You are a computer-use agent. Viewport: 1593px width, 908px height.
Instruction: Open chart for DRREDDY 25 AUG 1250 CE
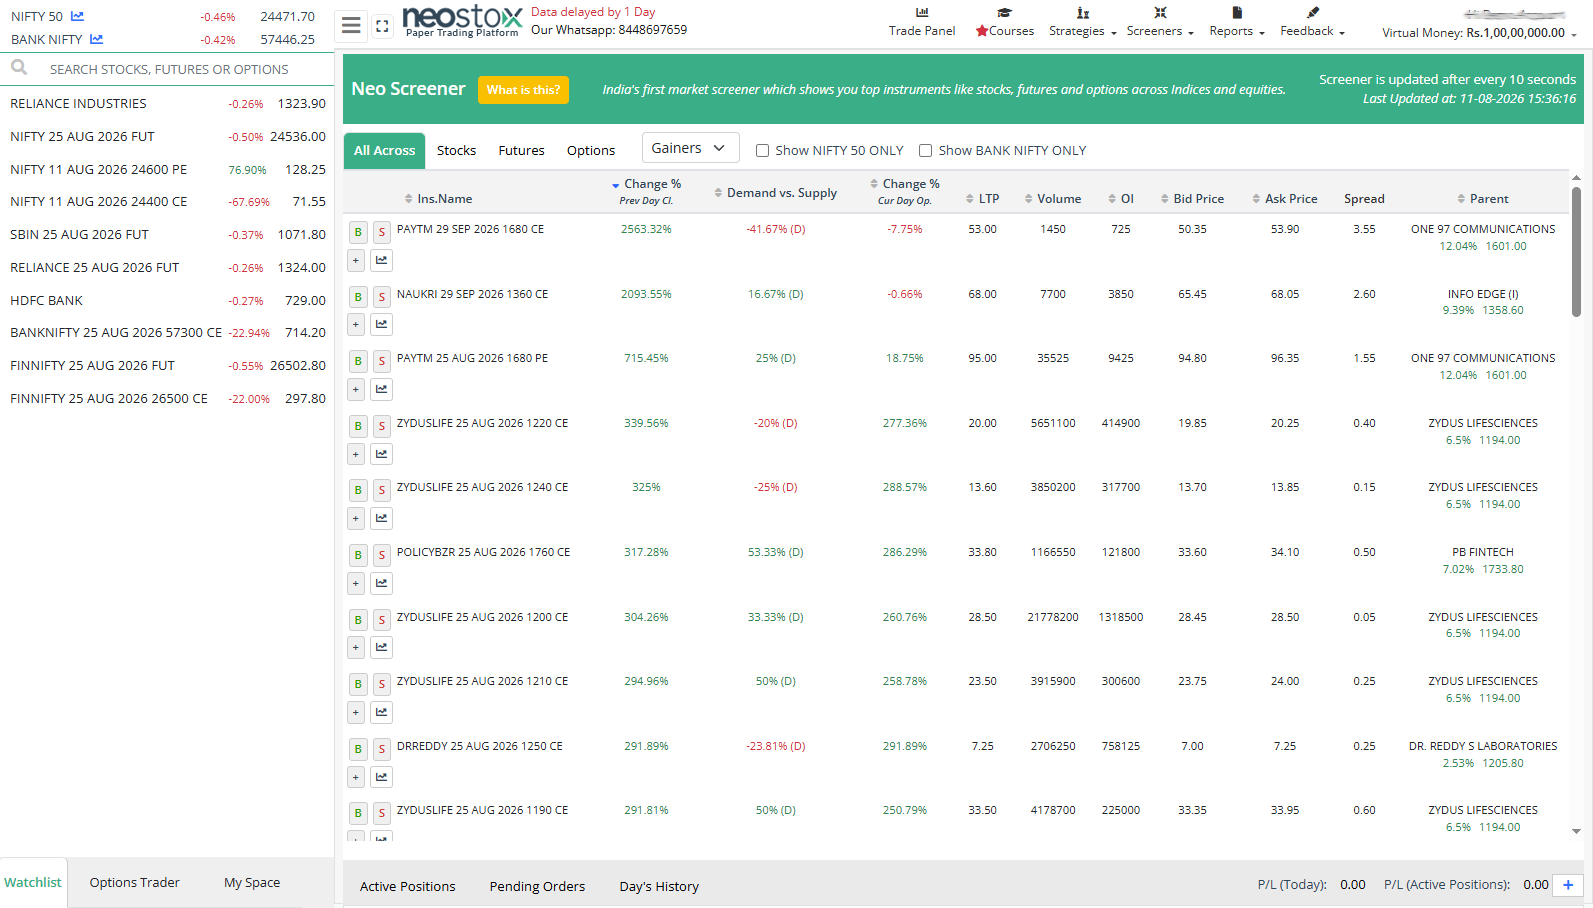pos(381,777)
